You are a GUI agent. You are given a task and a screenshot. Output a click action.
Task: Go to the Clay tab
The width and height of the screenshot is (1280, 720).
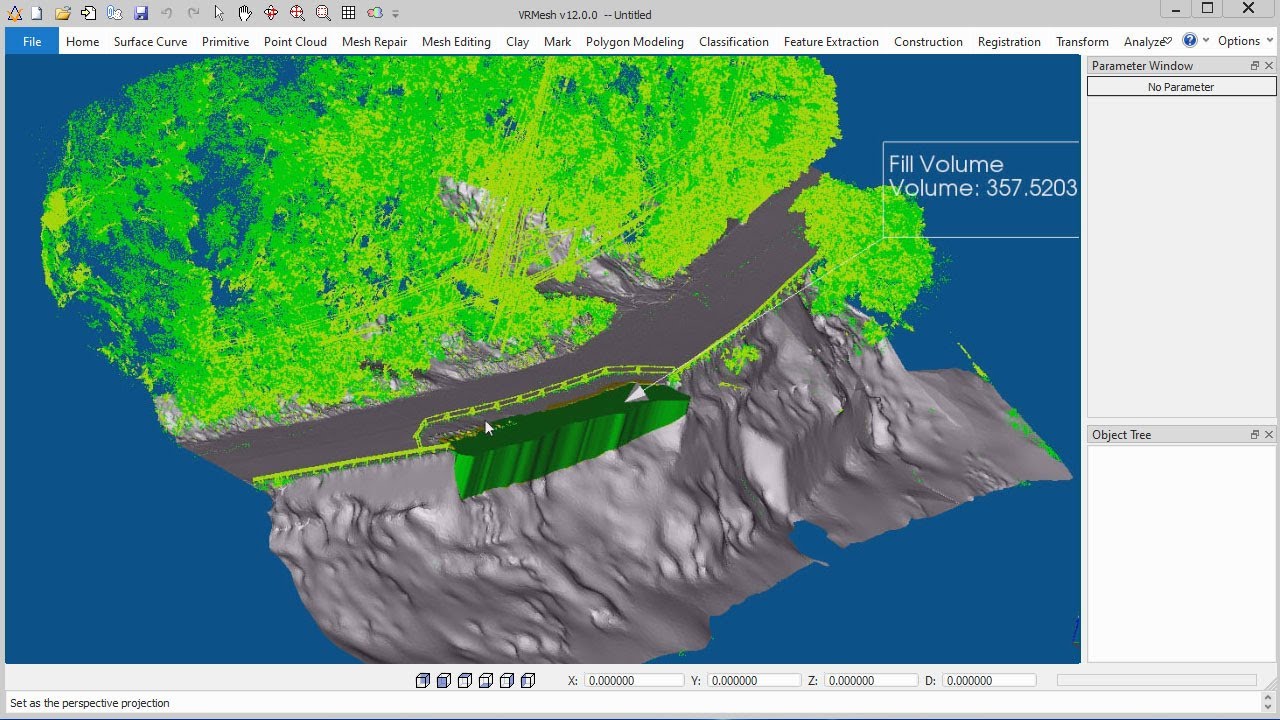click(517, 41)
